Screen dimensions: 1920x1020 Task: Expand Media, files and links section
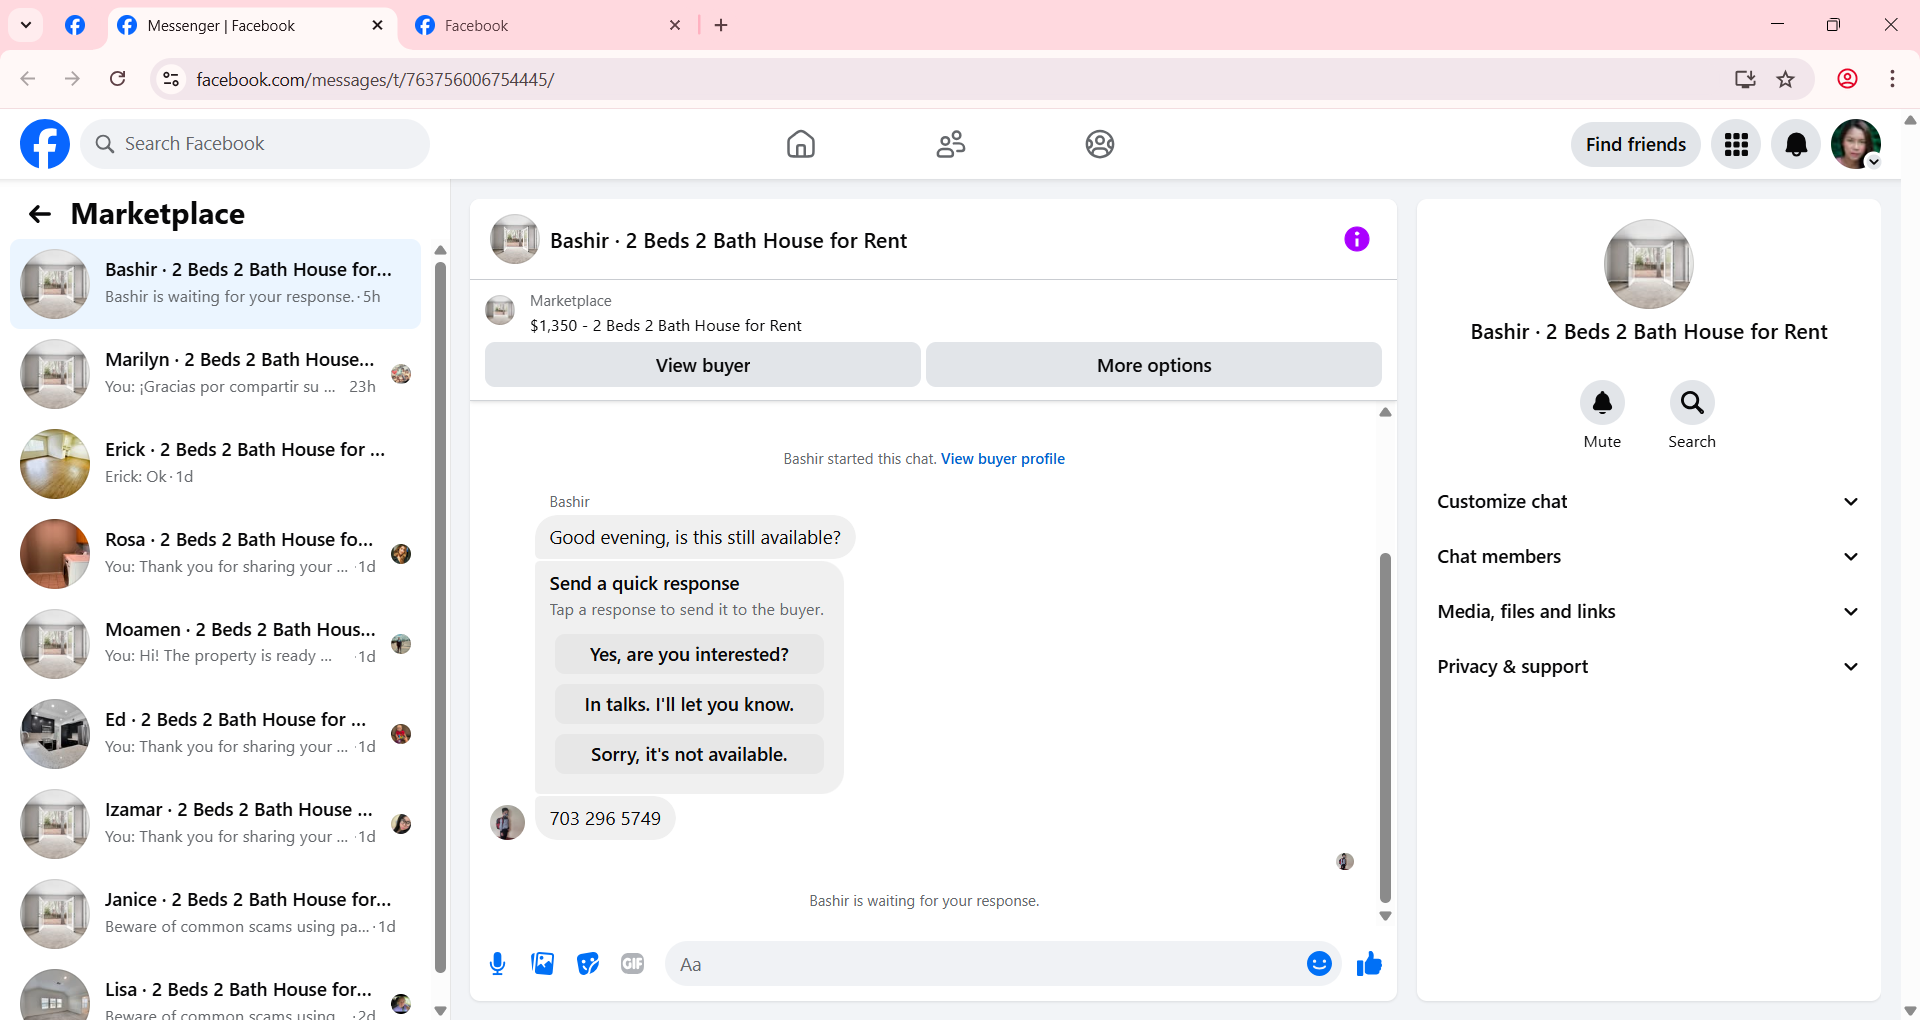point(1648,612)
